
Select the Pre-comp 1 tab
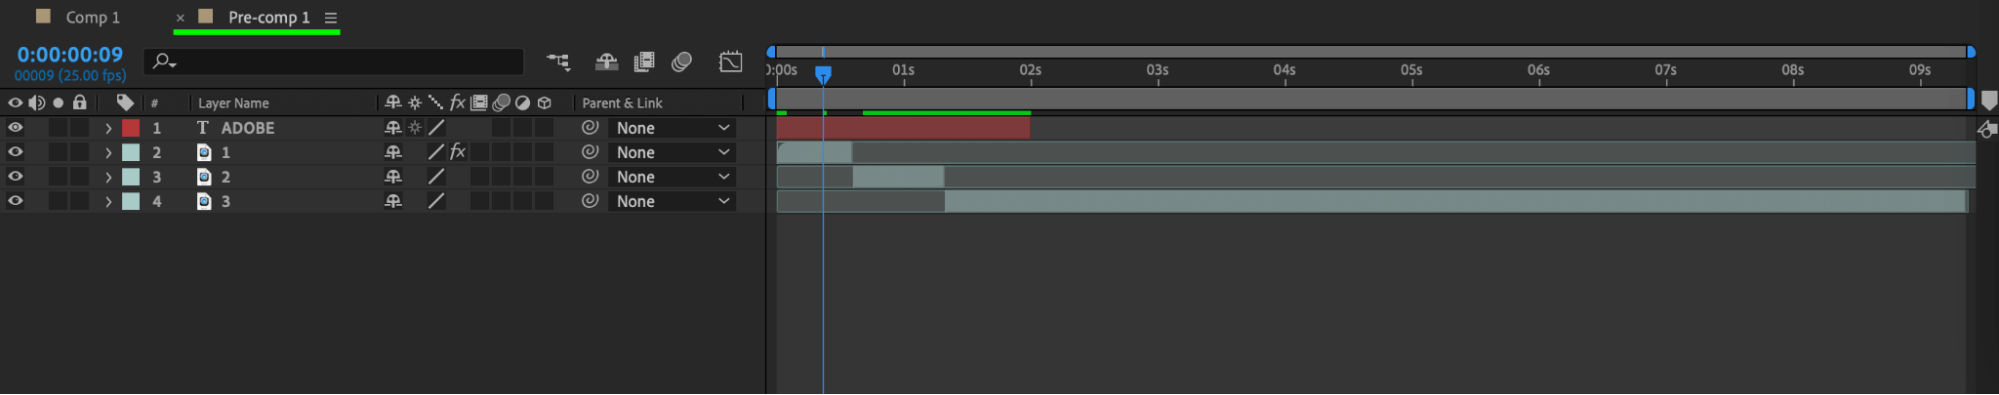tap(269, 18)
